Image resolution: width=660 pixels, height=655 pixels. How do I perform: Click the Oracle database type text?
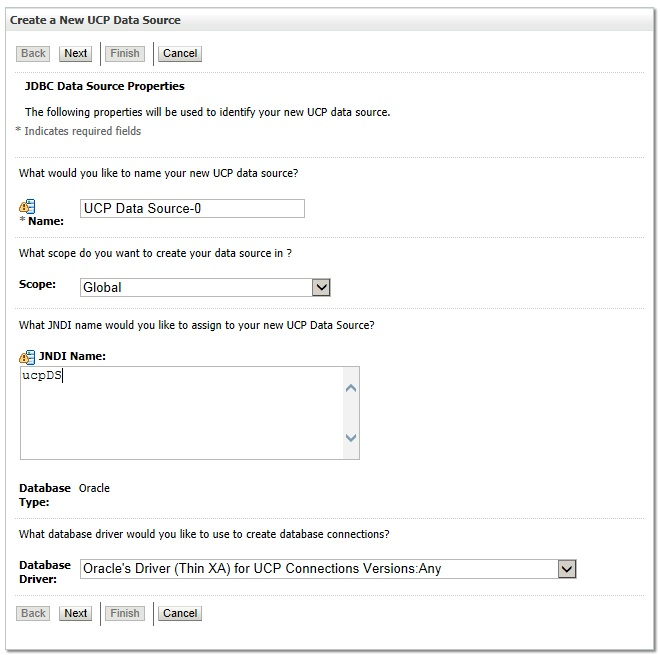click(x=94, y=488)
